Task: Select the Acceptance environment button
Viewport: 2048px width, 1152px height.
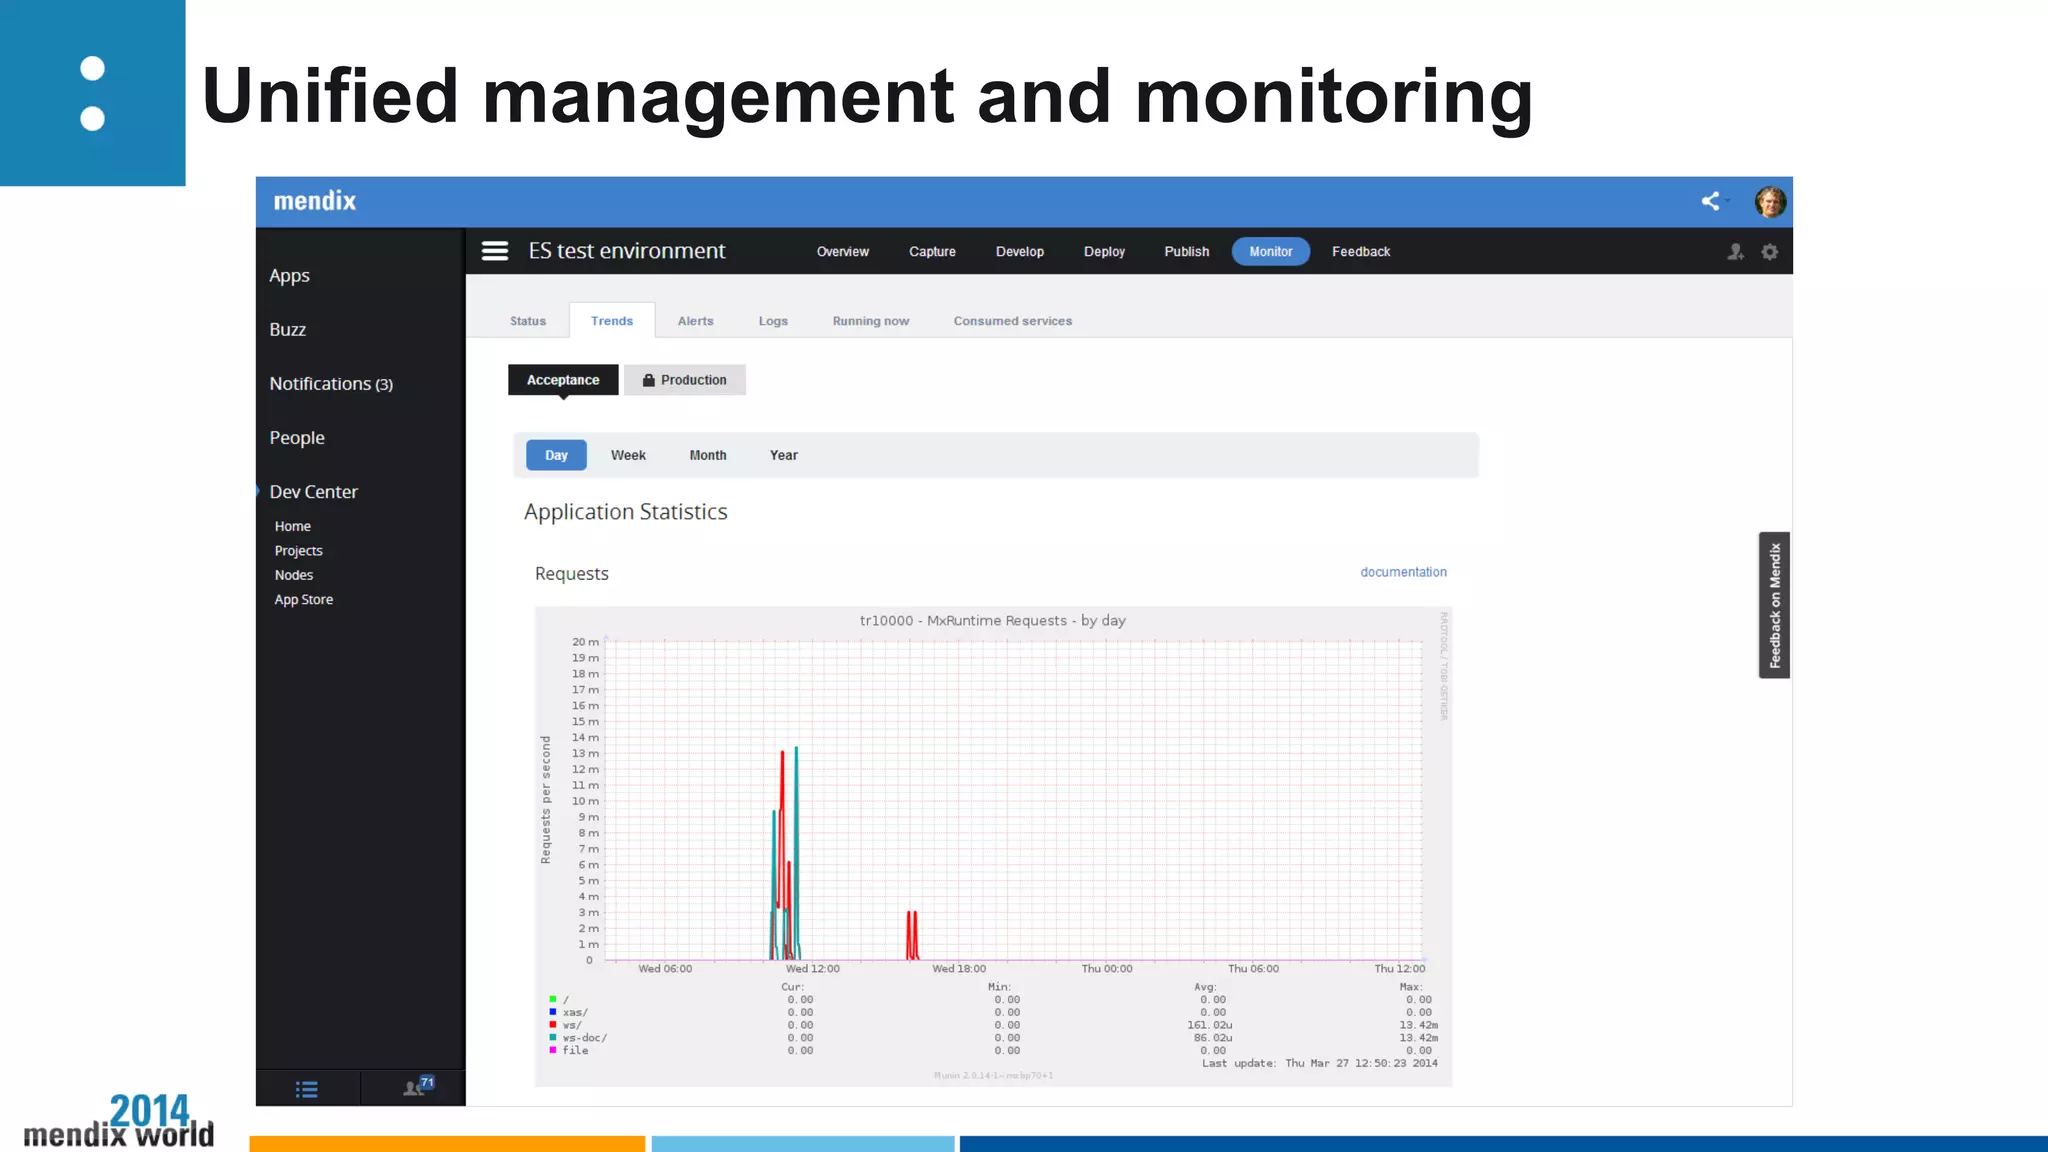Action: (563, 380)
